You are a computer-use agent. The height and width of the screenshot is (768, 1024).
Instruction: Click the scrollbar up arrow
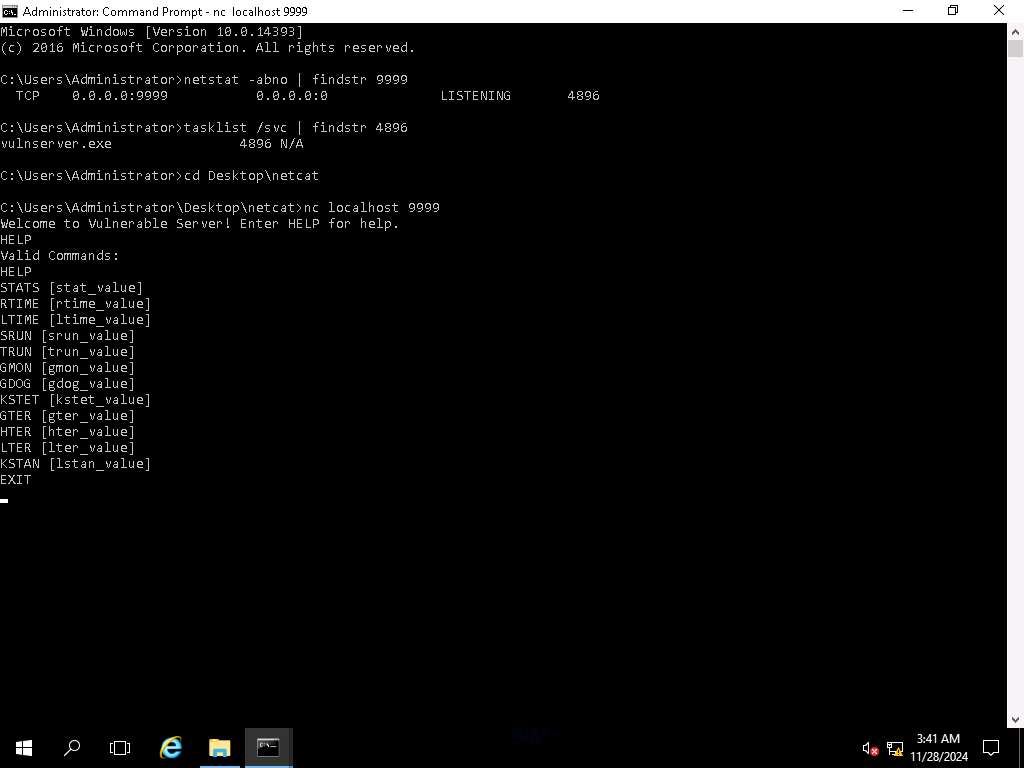tap(1015, 31)
